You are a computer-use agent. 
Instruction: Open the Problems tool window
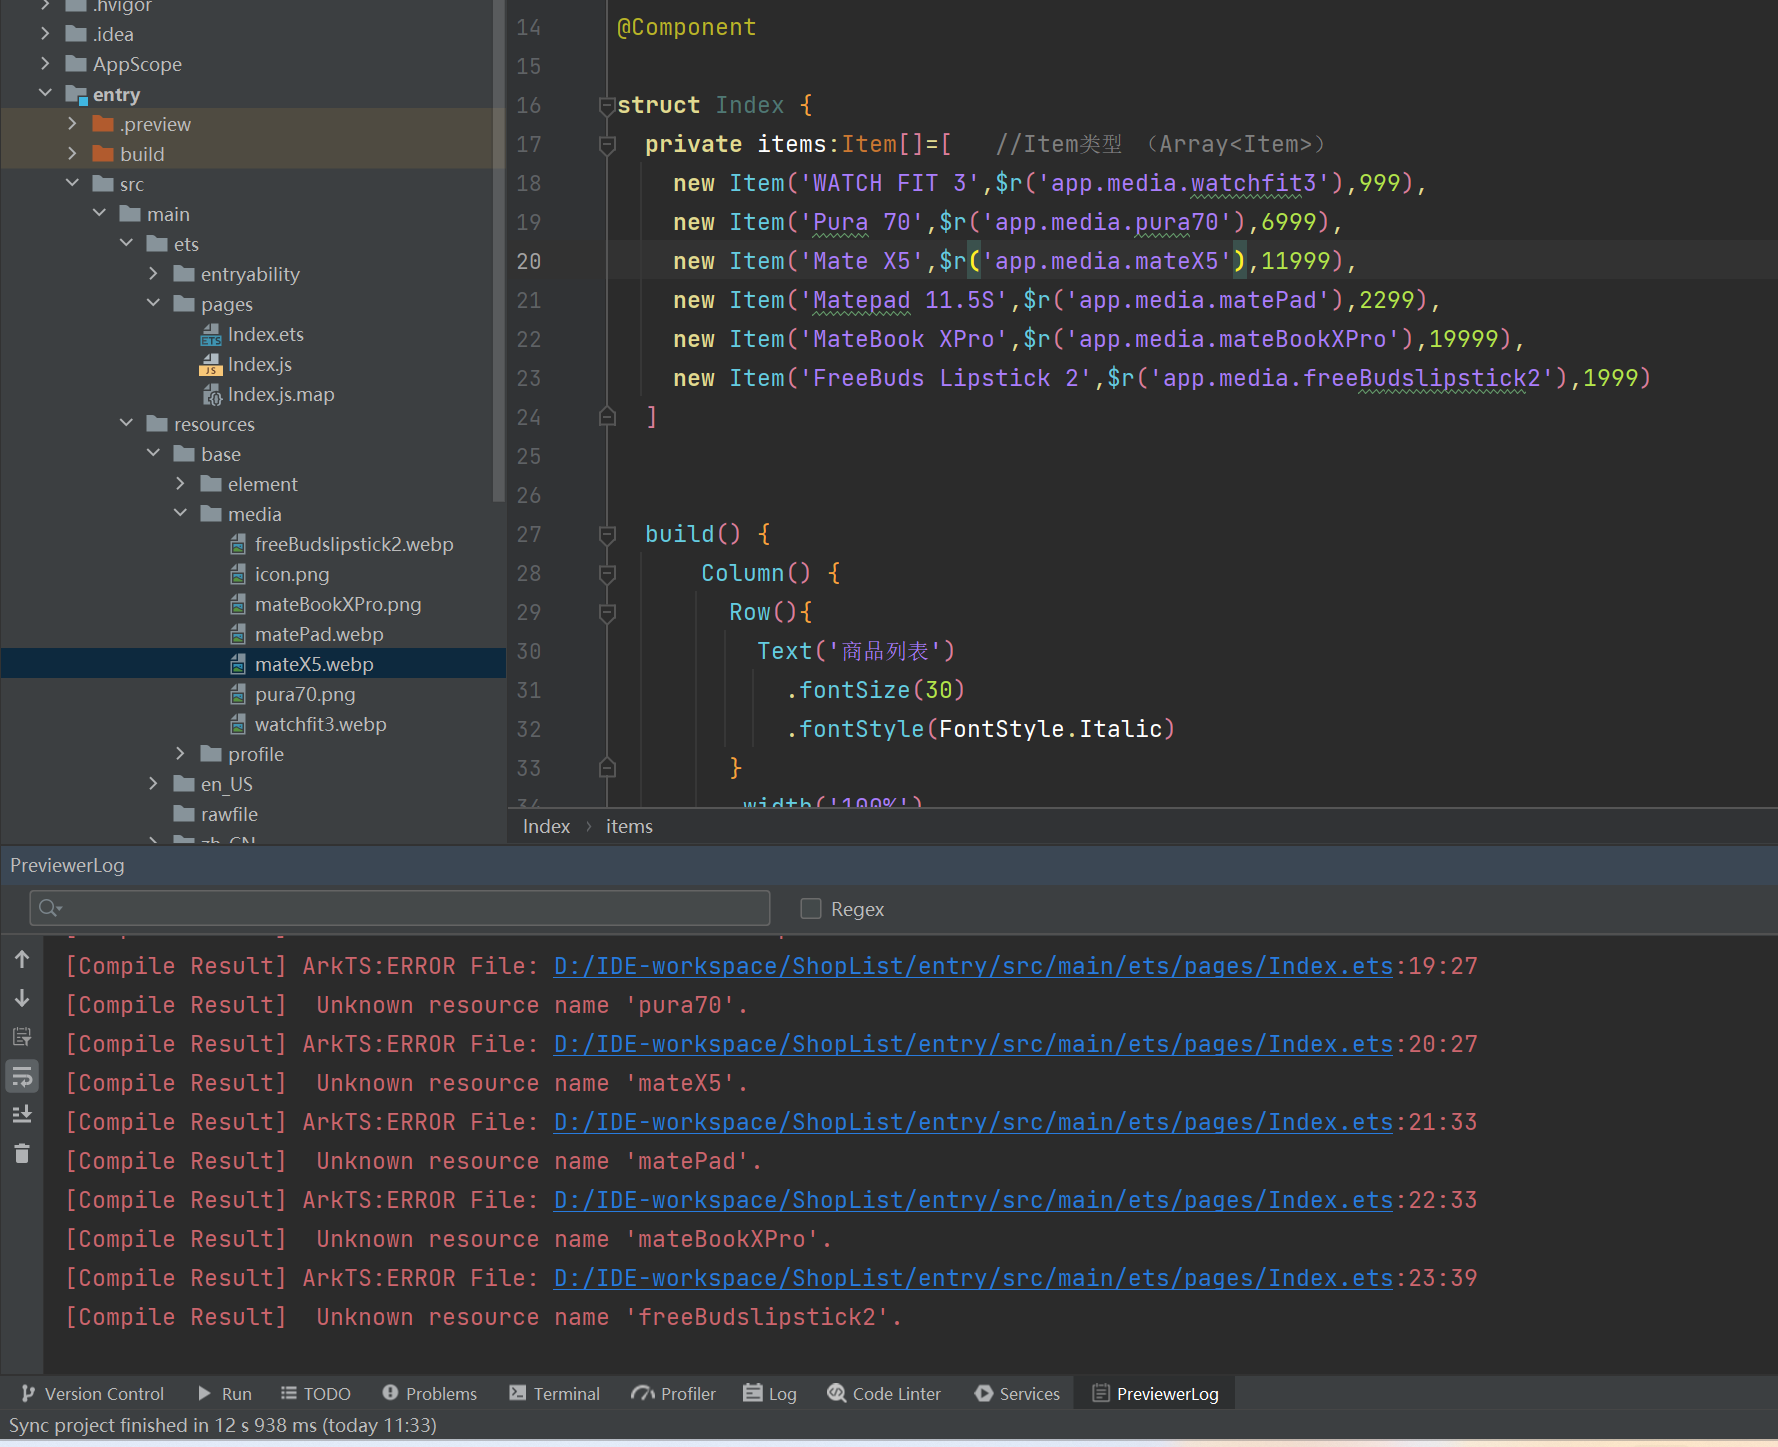(430, 1393)
